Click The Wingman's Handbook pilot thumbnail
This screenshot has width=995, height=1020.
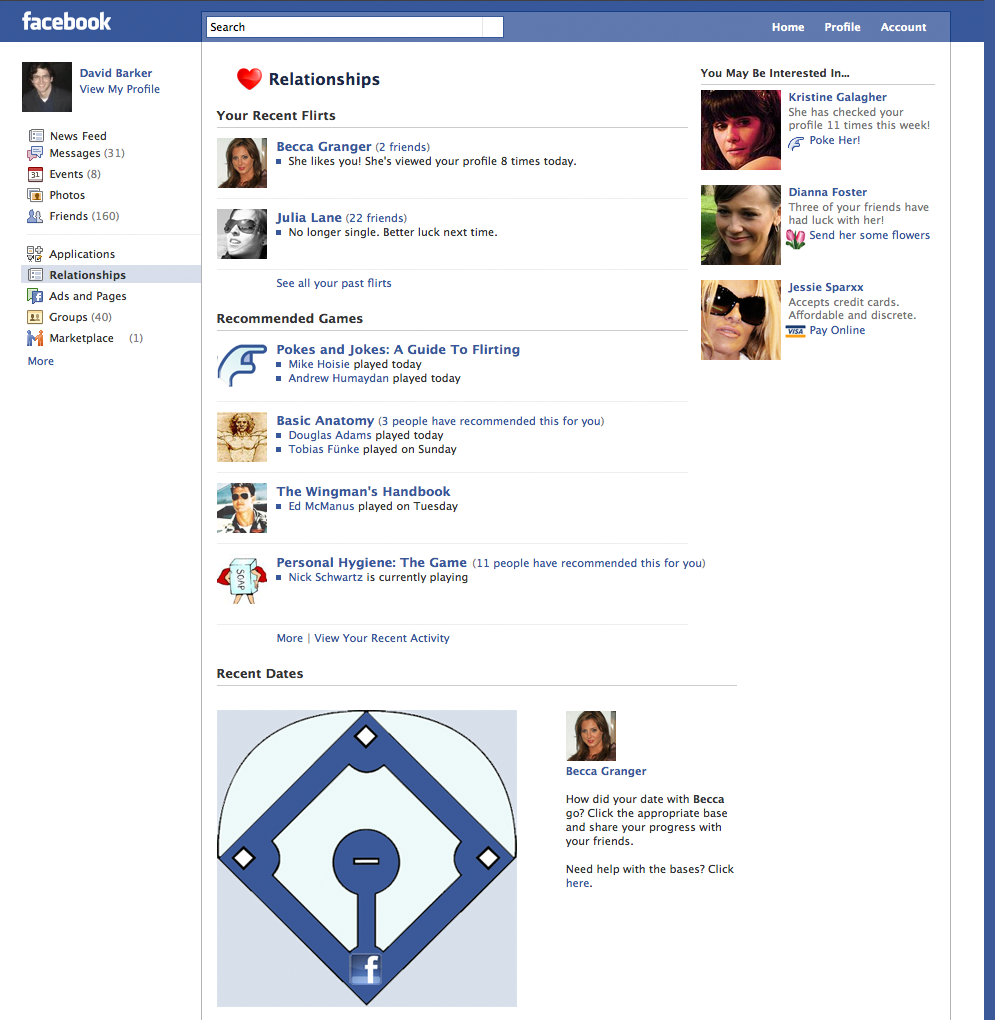click(x=242, y=508)
